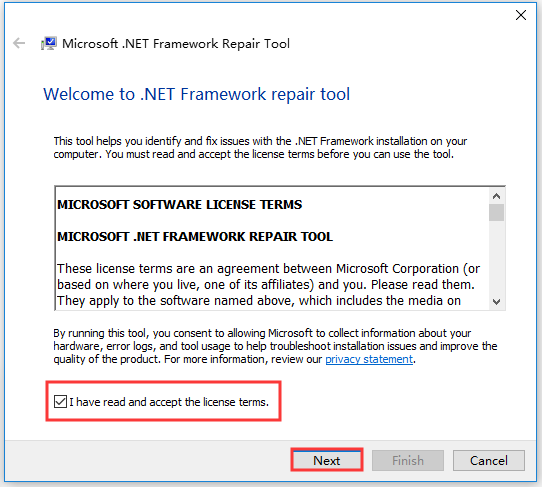Image resolution: width=542 pixels, height=487 pixels.
Task: Go back using the left arrow icon
Action: point(19,43)
